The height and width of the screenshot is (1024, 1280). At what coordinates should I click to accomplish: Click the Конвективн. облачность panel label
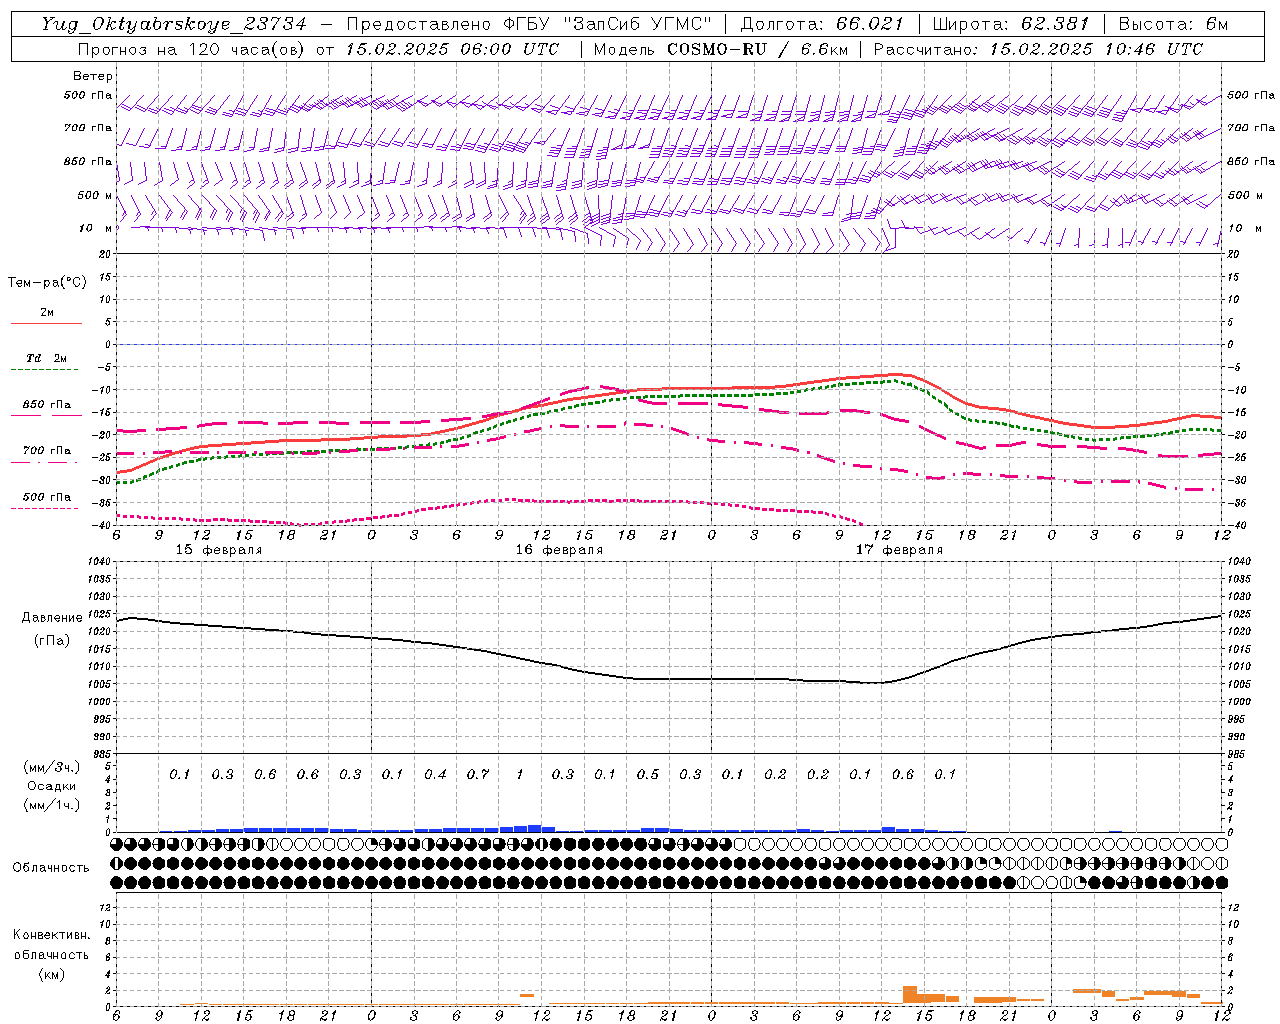tap(51, 944)
